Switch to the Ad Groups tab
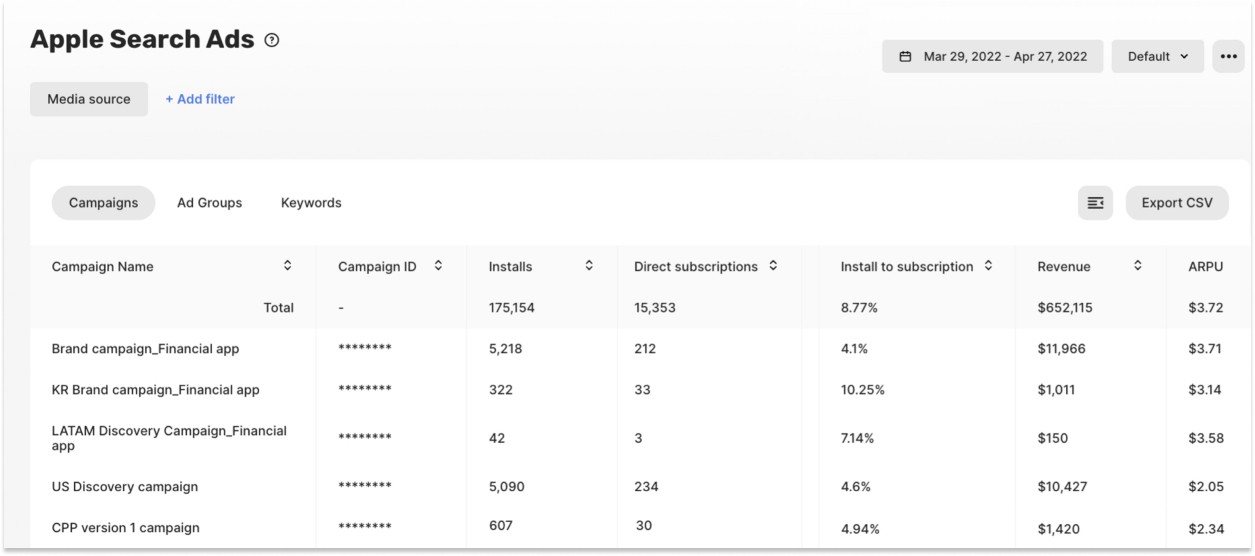Screen dimensions: 1255x556 coord(209,203)
